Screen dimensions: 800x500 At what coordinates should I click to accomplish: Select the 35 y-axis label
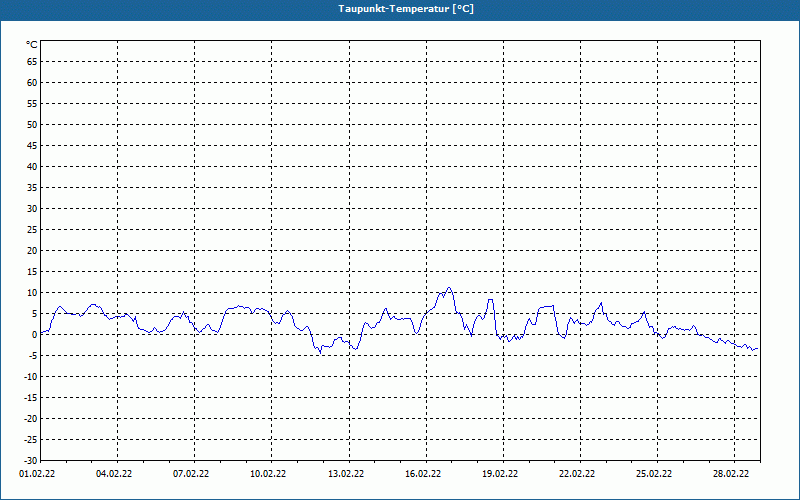coord(32,188)
